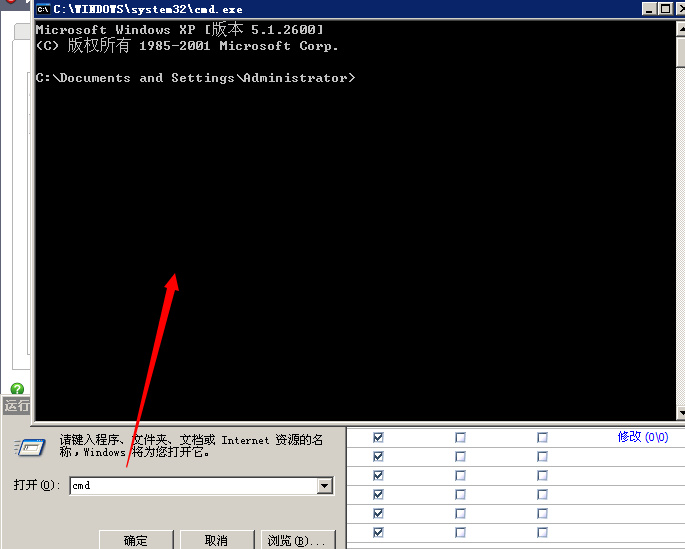Click the 浏览(B)... browse button

tap(298, 540)
